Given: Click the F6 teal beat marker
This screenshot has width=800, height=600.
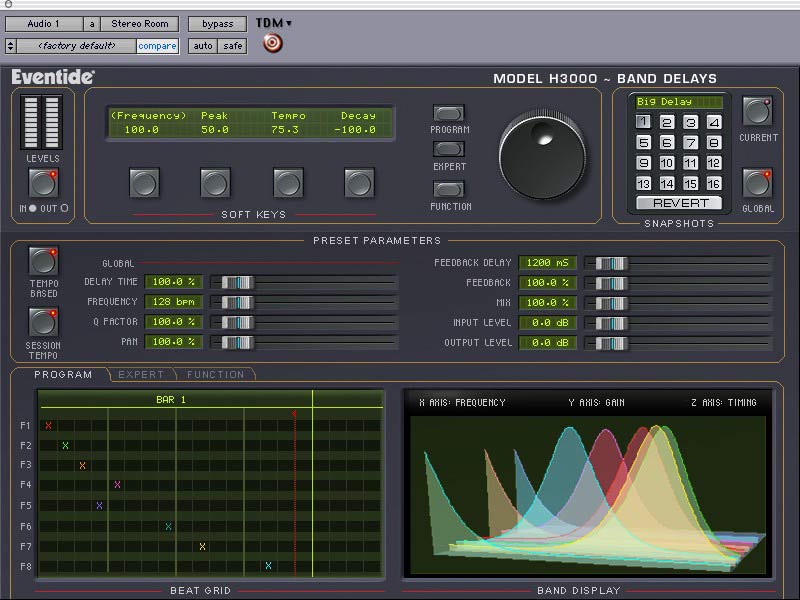Looking at the screenshot, I should tap(168, 527).
